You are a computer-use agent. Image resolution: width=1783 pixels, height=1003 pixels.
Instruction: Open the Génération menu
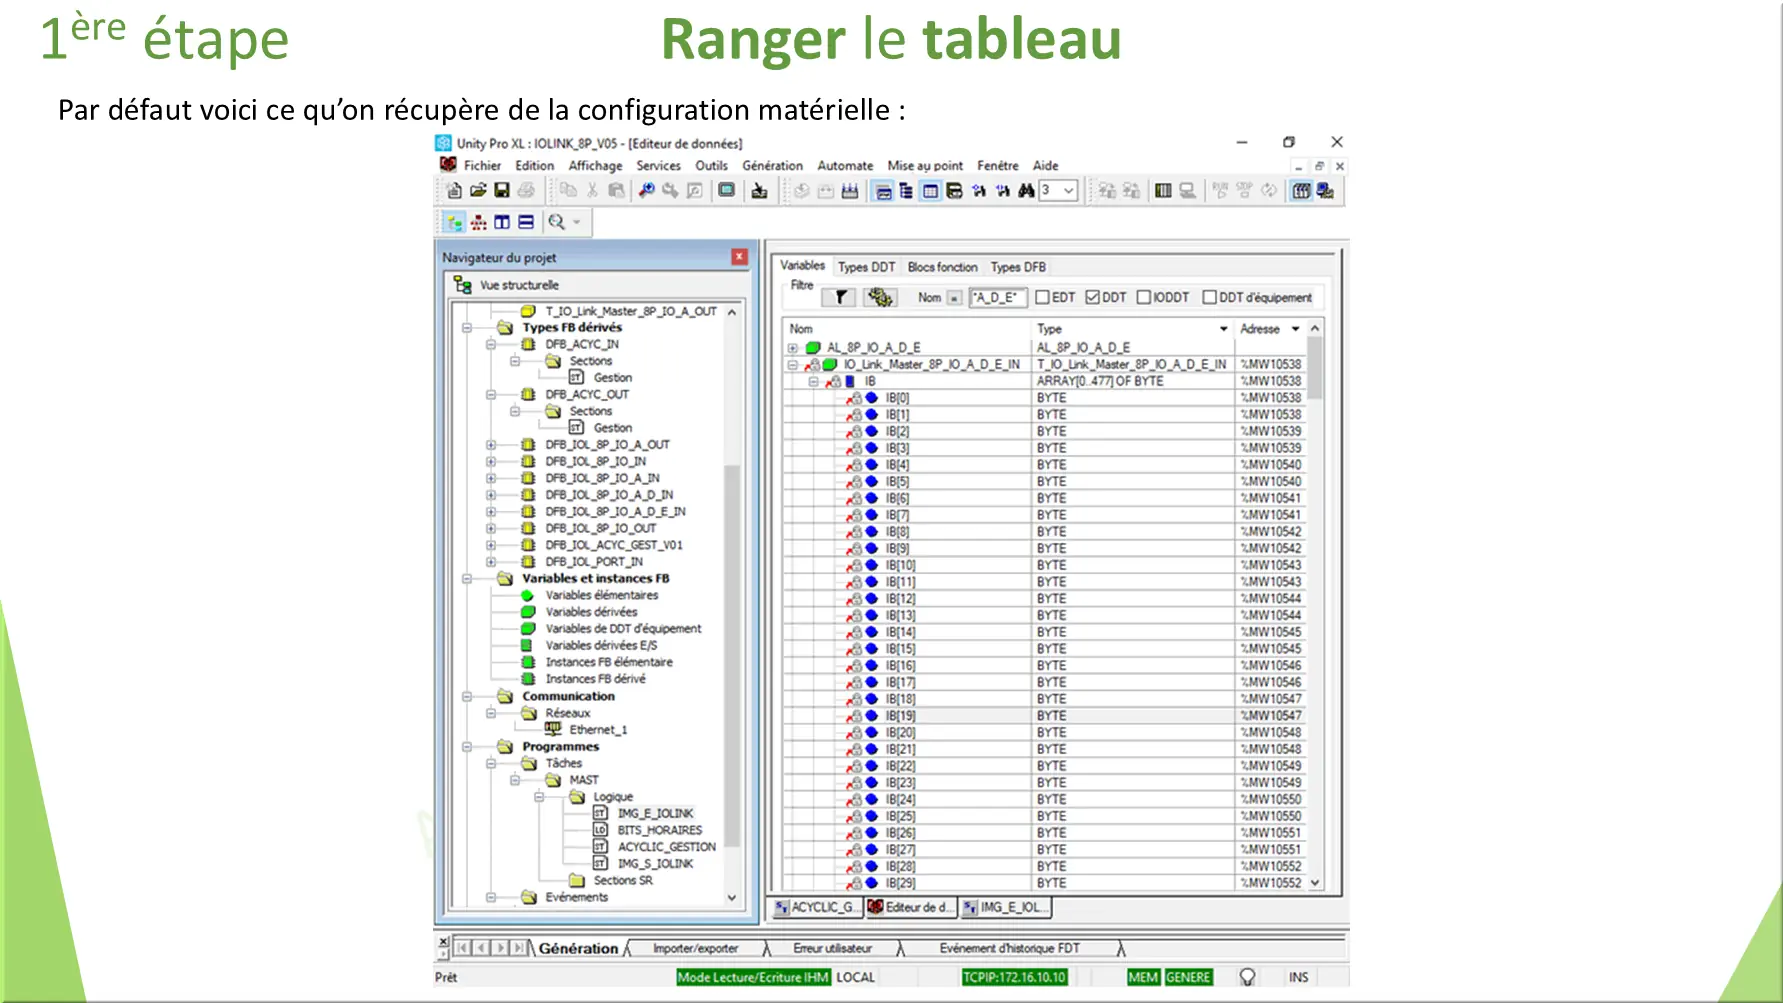(772, 166)
